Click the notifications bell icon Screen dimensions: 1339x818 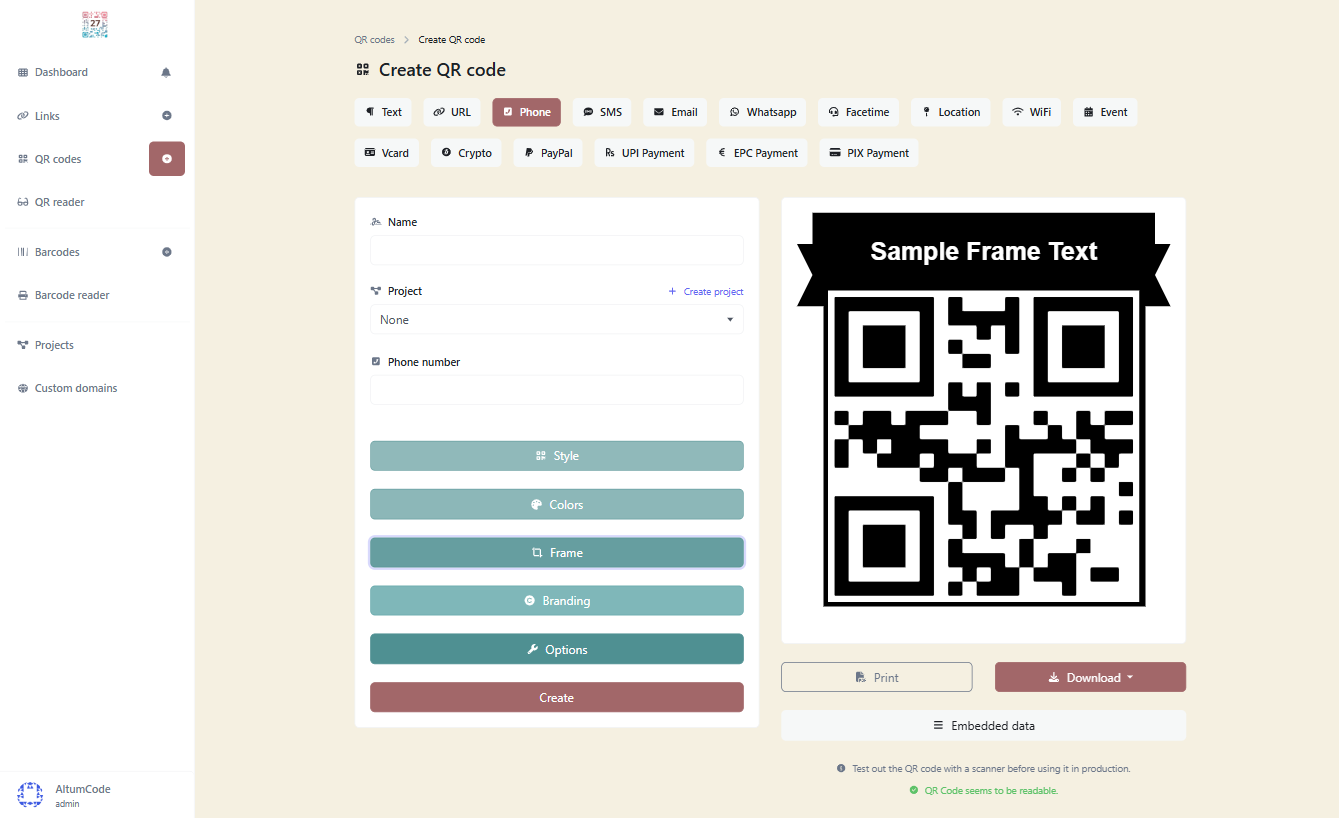pyautogui.click(x=166, y=72)
